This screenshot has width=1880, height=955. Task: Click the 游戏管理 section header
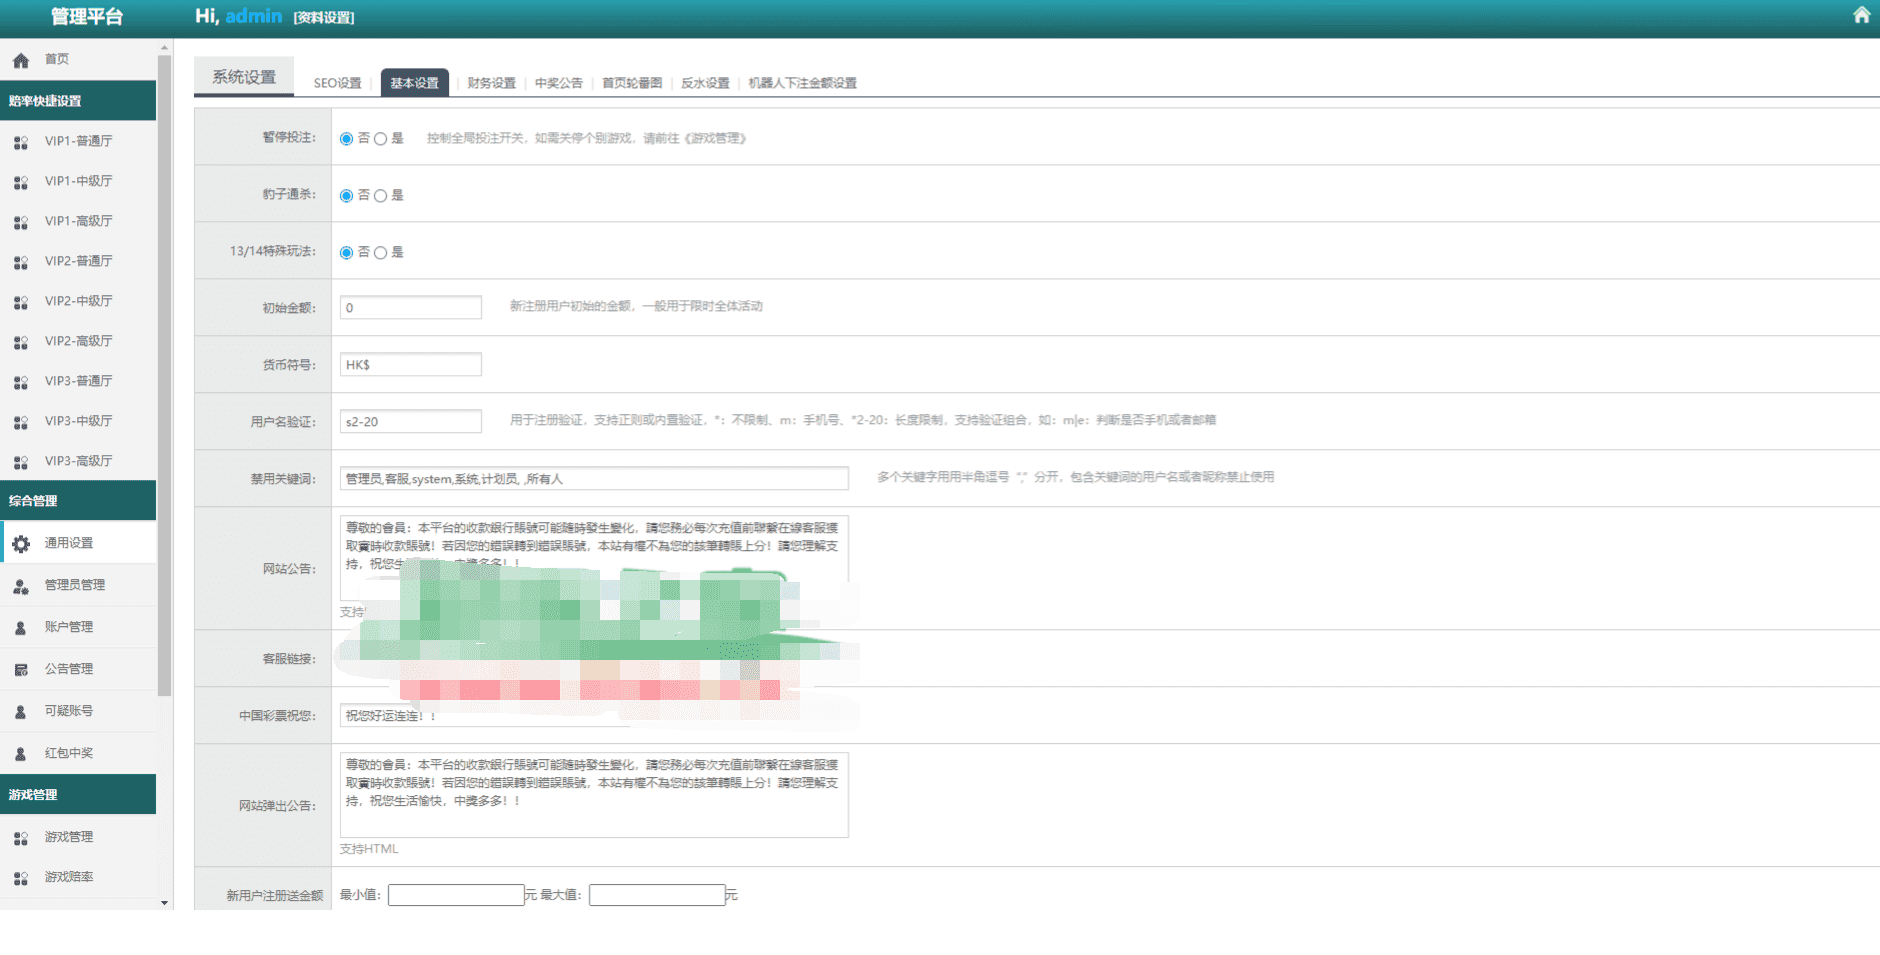[x=78, y=795]
